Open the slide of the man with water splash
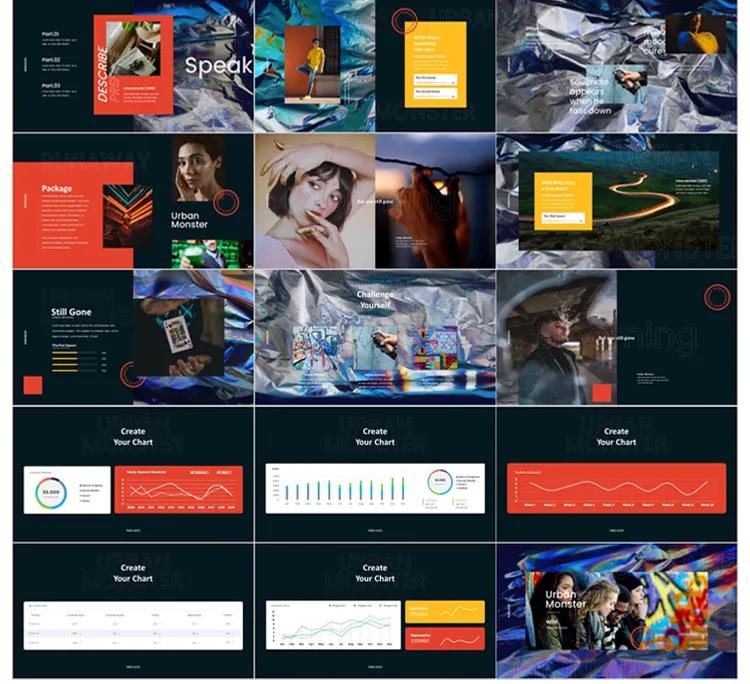Viewport: 750px width, 684px height. (617, 337)
